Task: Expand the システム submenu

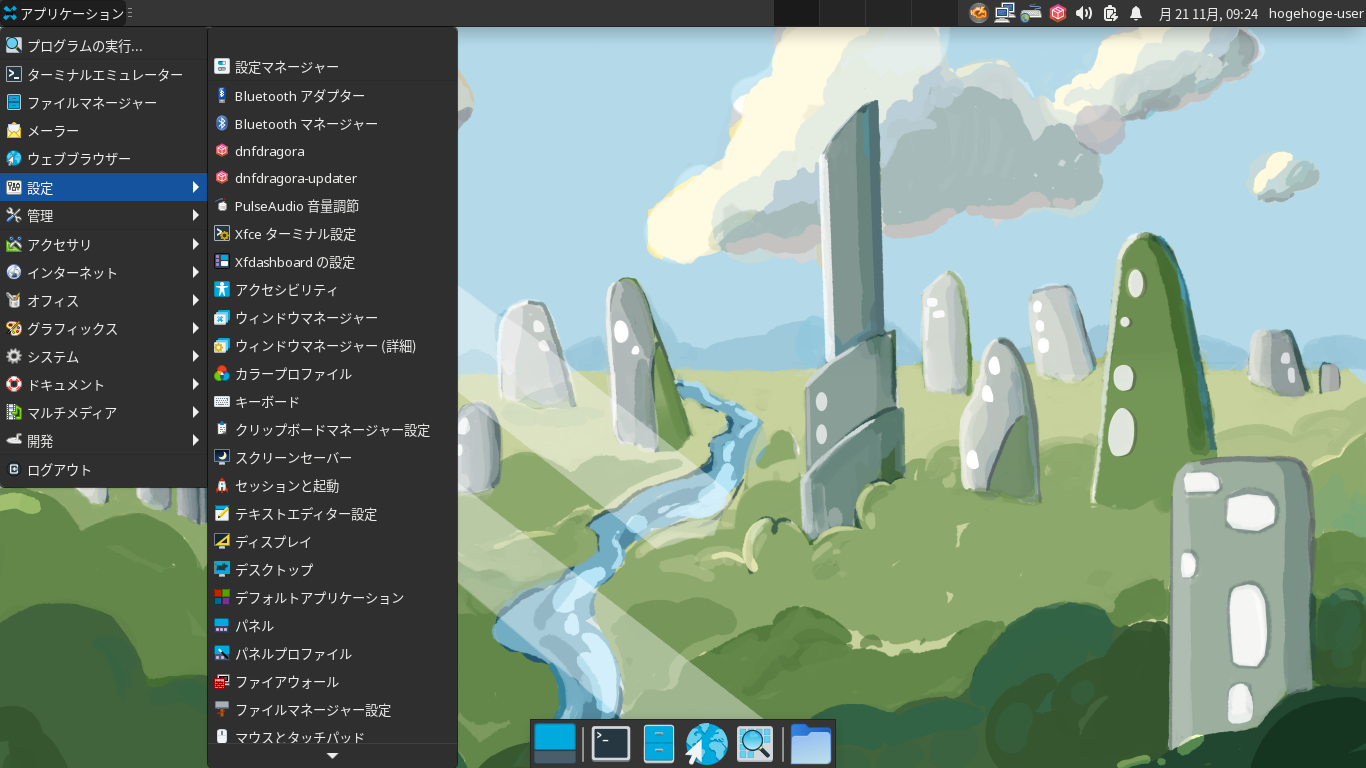Action: pos(103,356)
